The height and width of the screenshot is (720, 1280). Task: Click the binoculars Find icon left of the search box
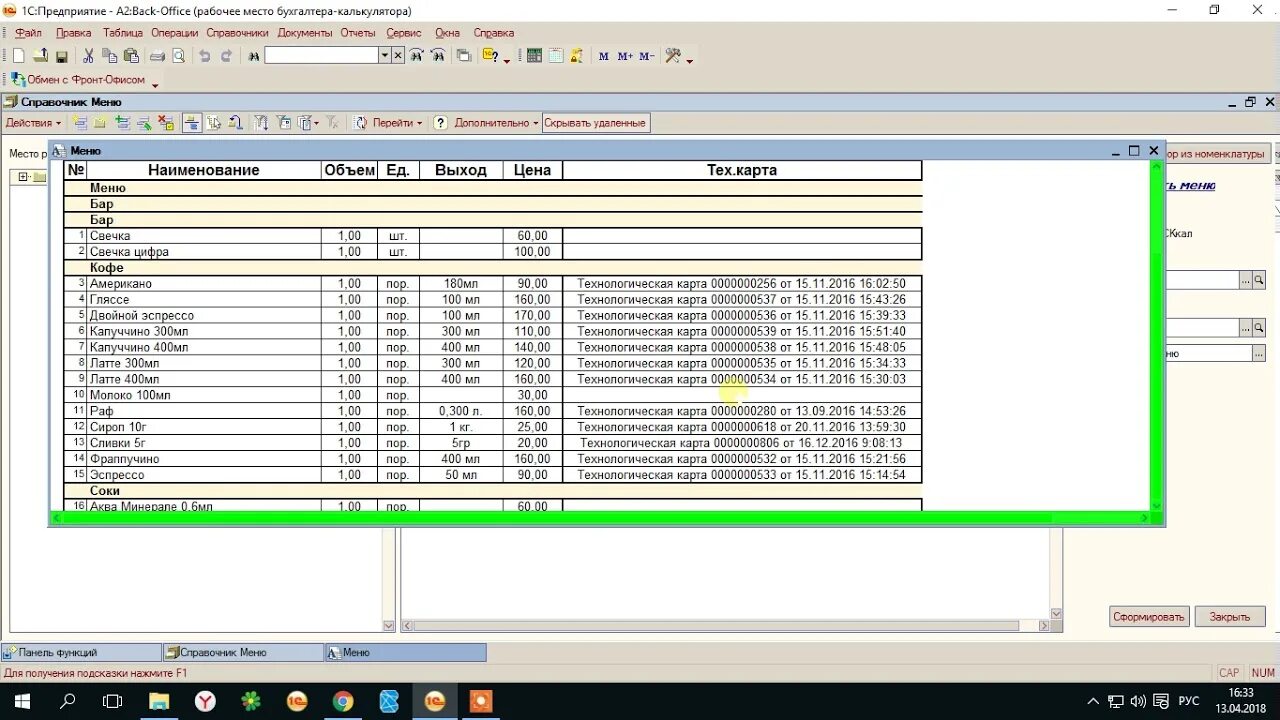point(254,56)
